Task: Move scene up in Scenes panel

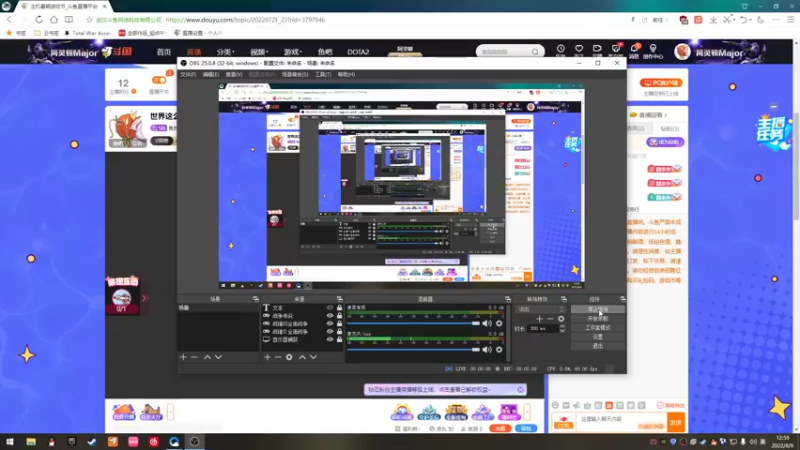Action: [207, 357]
